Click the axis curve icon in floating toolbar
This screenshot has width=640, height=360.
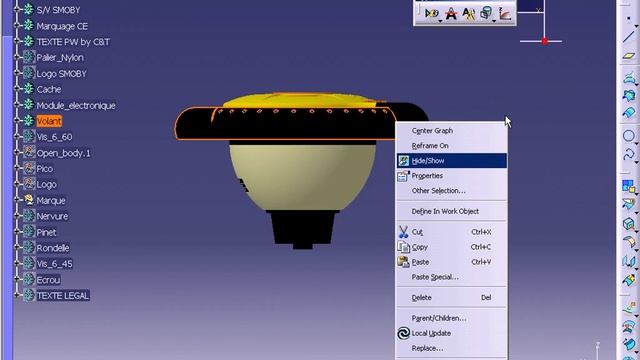click(505, 14)
